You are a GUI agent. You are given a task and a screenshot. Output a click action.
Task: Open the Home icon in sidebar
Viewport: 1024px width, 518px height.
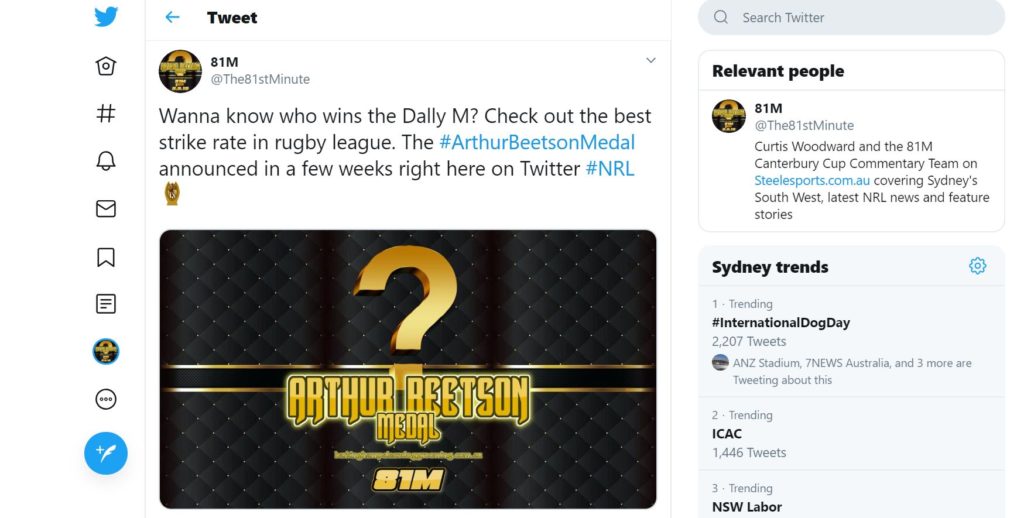click(106, 66)
